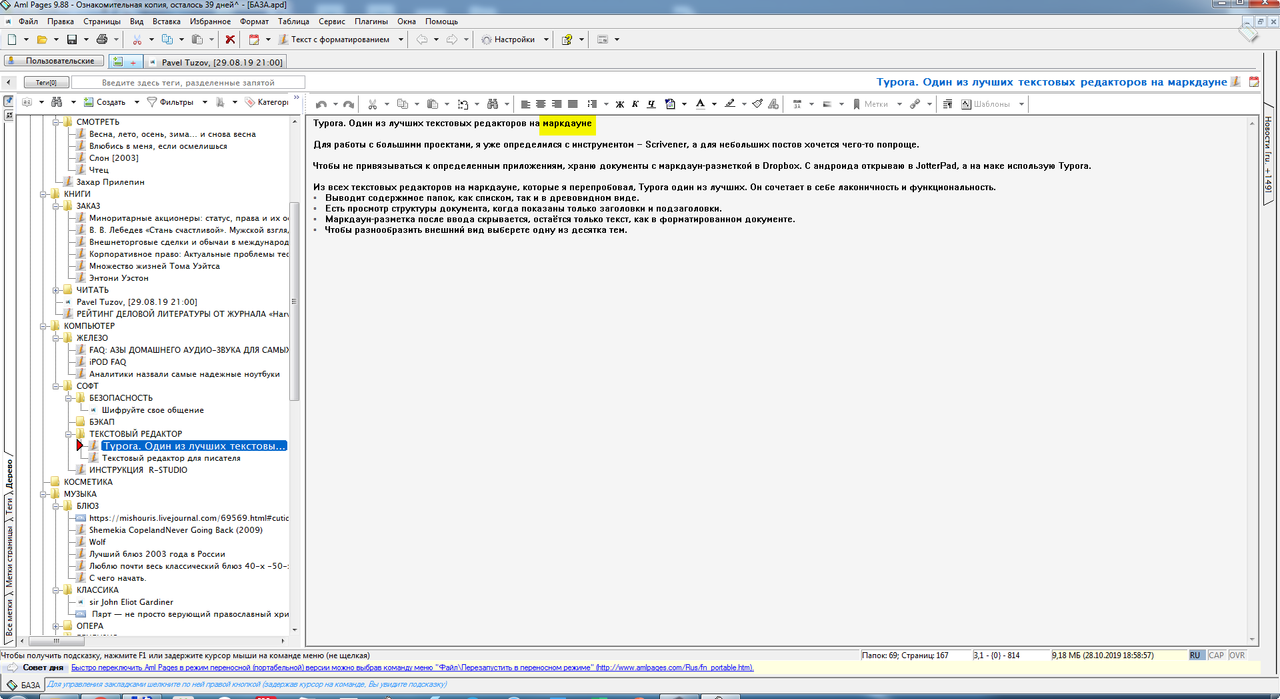Toggle the pin icon above the tree panel
Screen dimensions: 1280x699
pos(7,101)
